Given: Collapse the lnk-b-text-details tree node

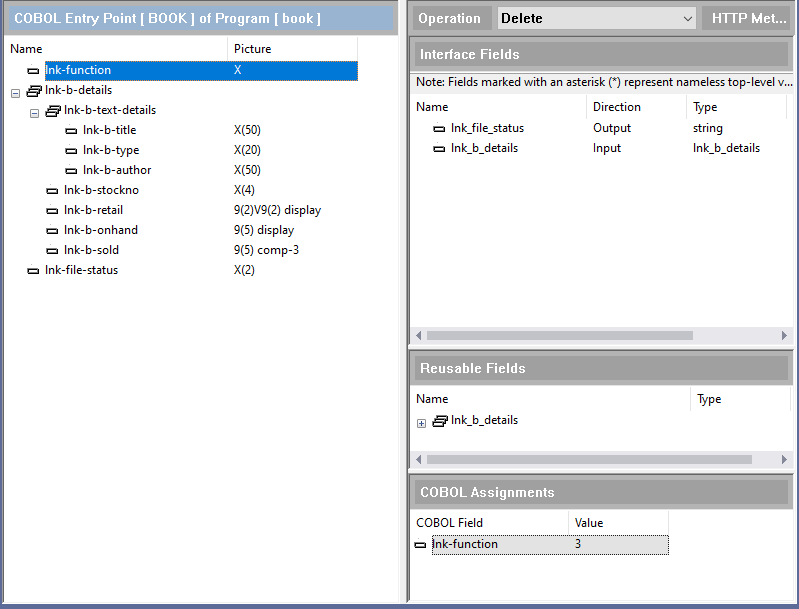Looking at the screenshot, I should 34,112.
